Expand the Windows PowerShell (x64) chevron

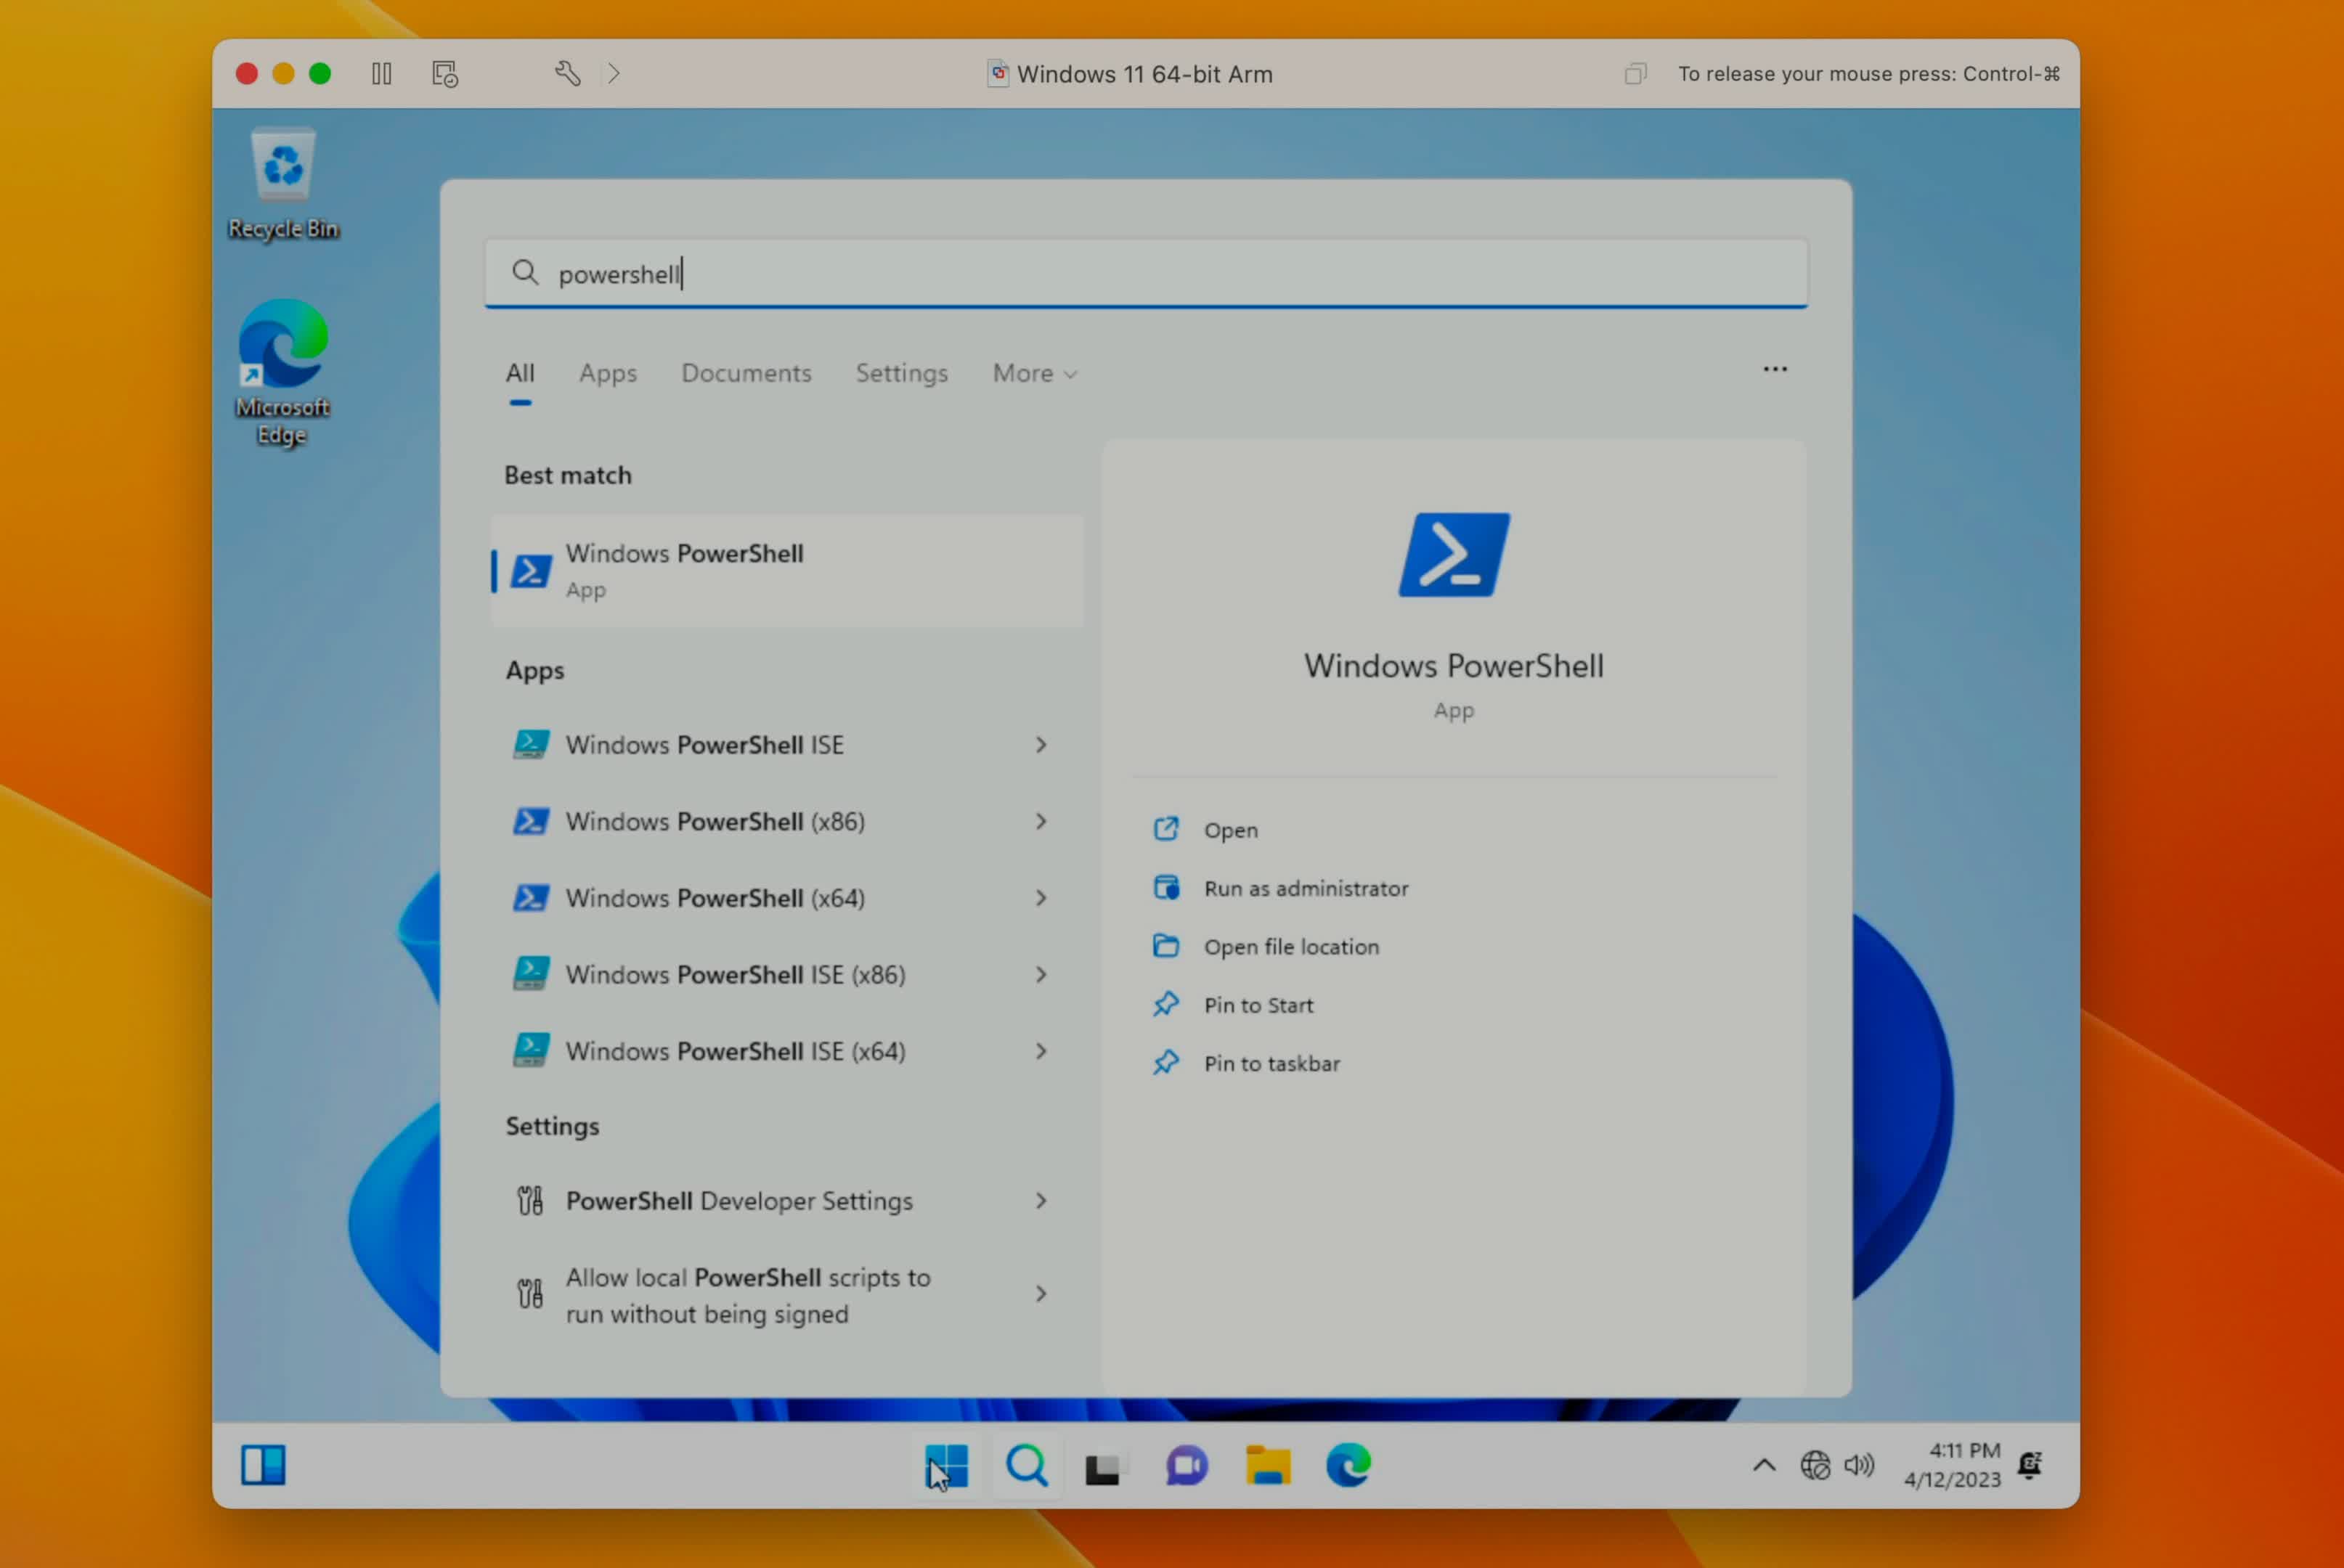[x=1041, y=898]
